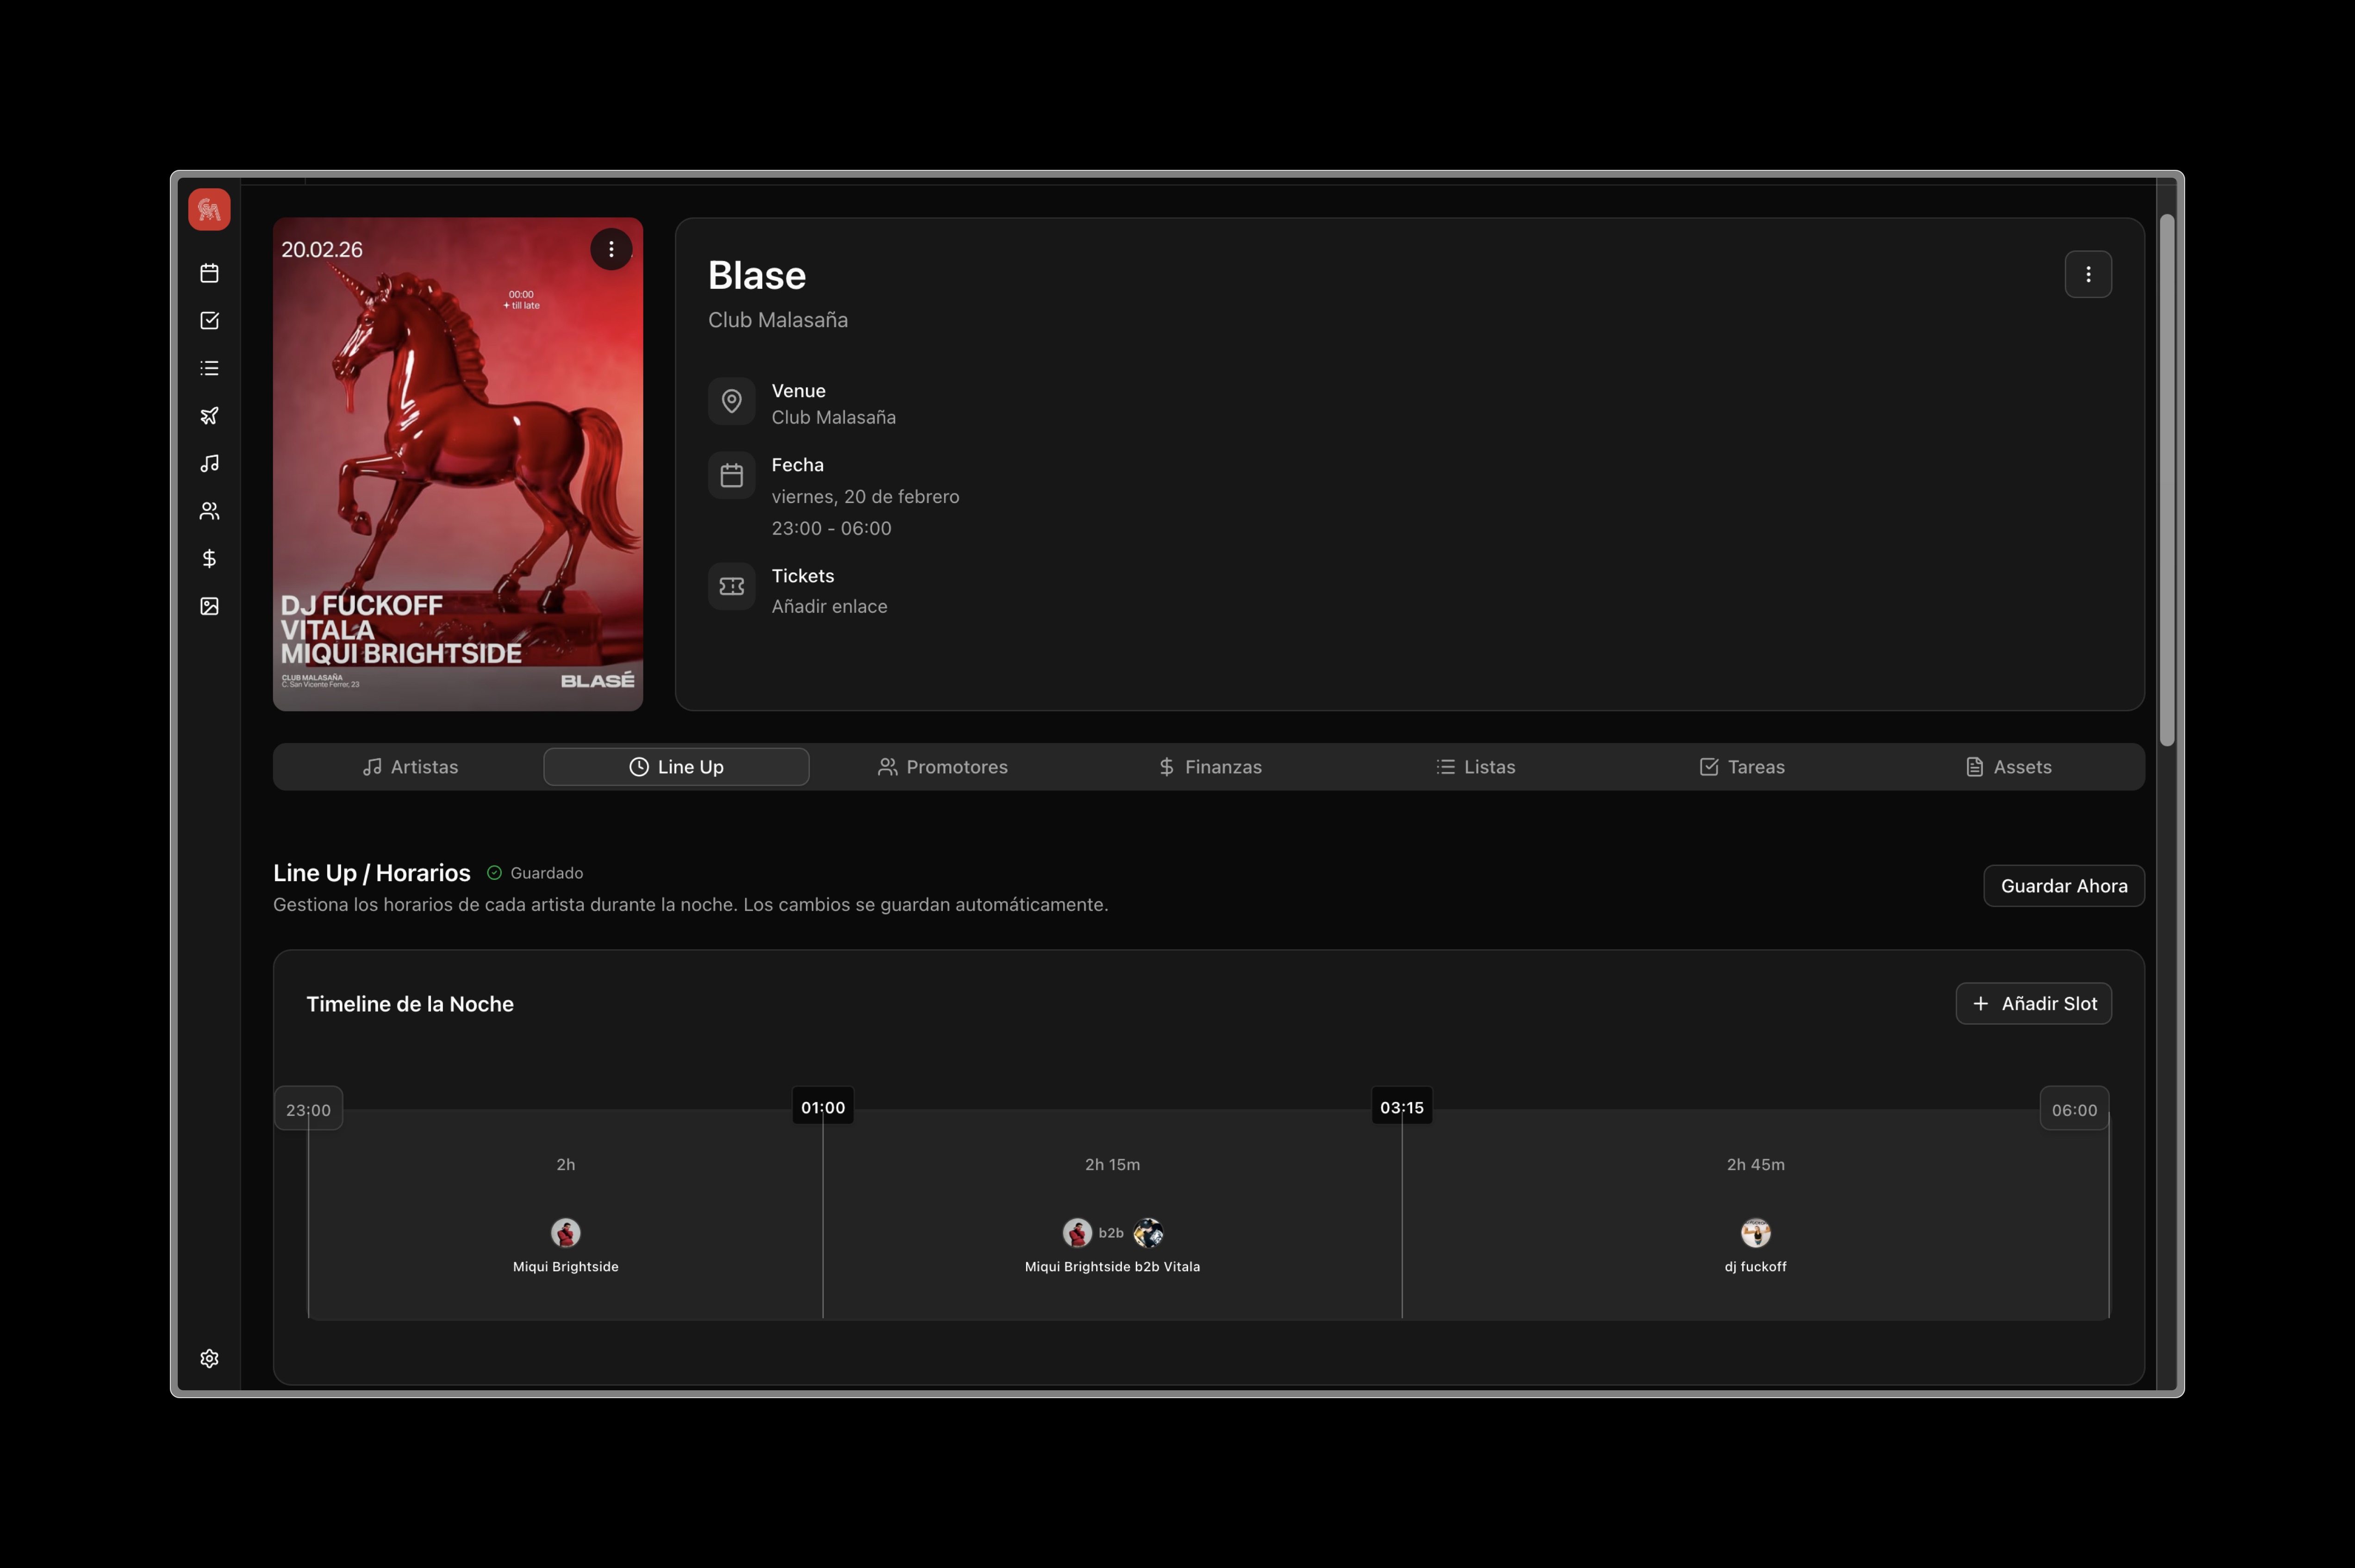
Task: Click the Guardar Ahora button
Action: (x=2064, y=885)
